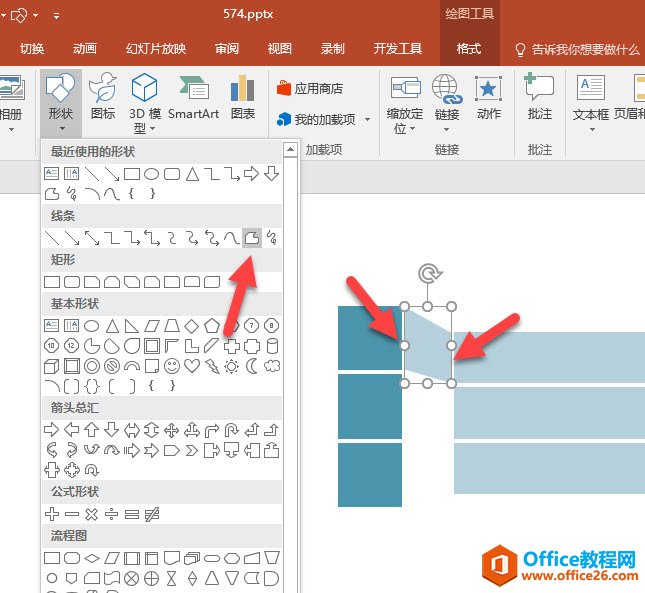Select the Moon shape
Image resolution: width=645 pixels, height=593 pixels.
pos(252,366)
